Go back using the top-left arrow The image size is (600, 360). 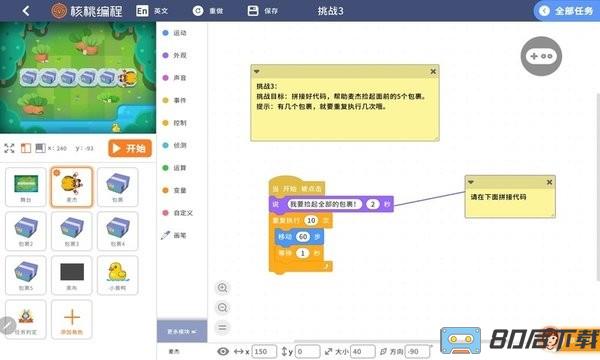(26, 11)
